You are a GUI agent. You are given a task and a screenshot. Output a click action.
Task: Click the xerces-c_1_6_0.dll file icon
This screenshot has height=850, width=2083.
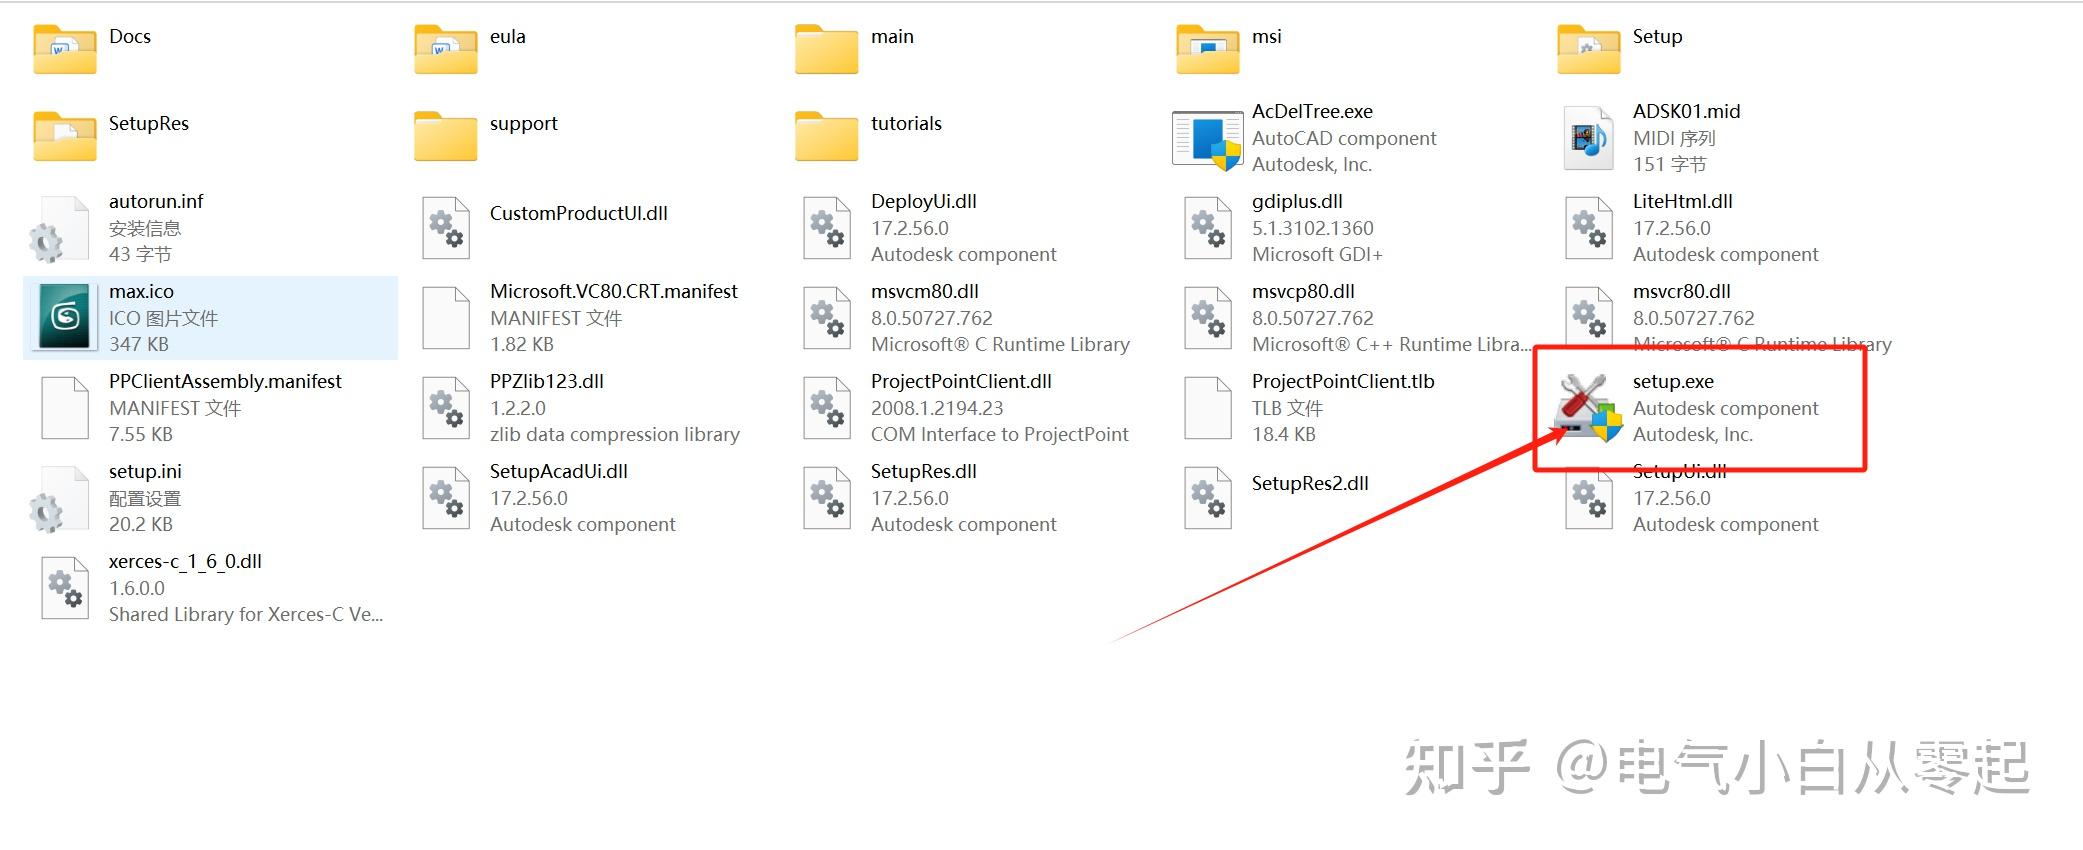point(65,588)
